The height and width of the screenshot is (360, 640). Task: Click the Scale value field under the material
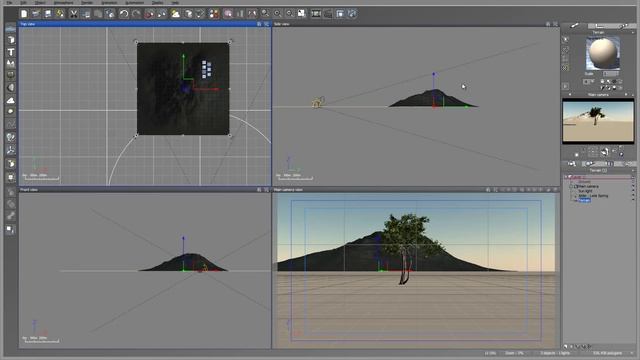(x=611, y=74)
